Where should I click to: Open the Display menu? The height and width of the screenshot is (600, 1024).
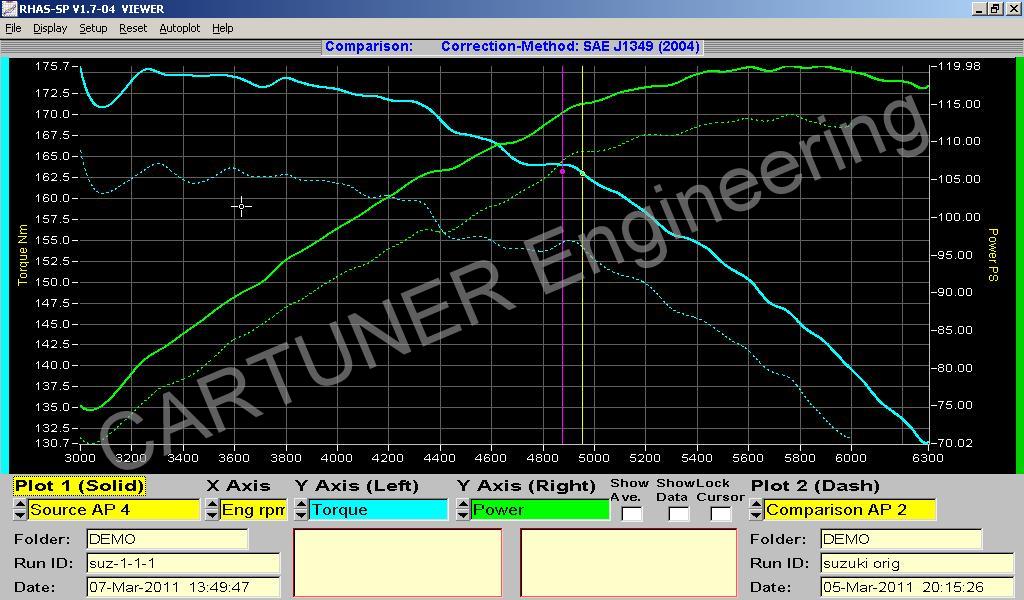(x=50, y=28)
